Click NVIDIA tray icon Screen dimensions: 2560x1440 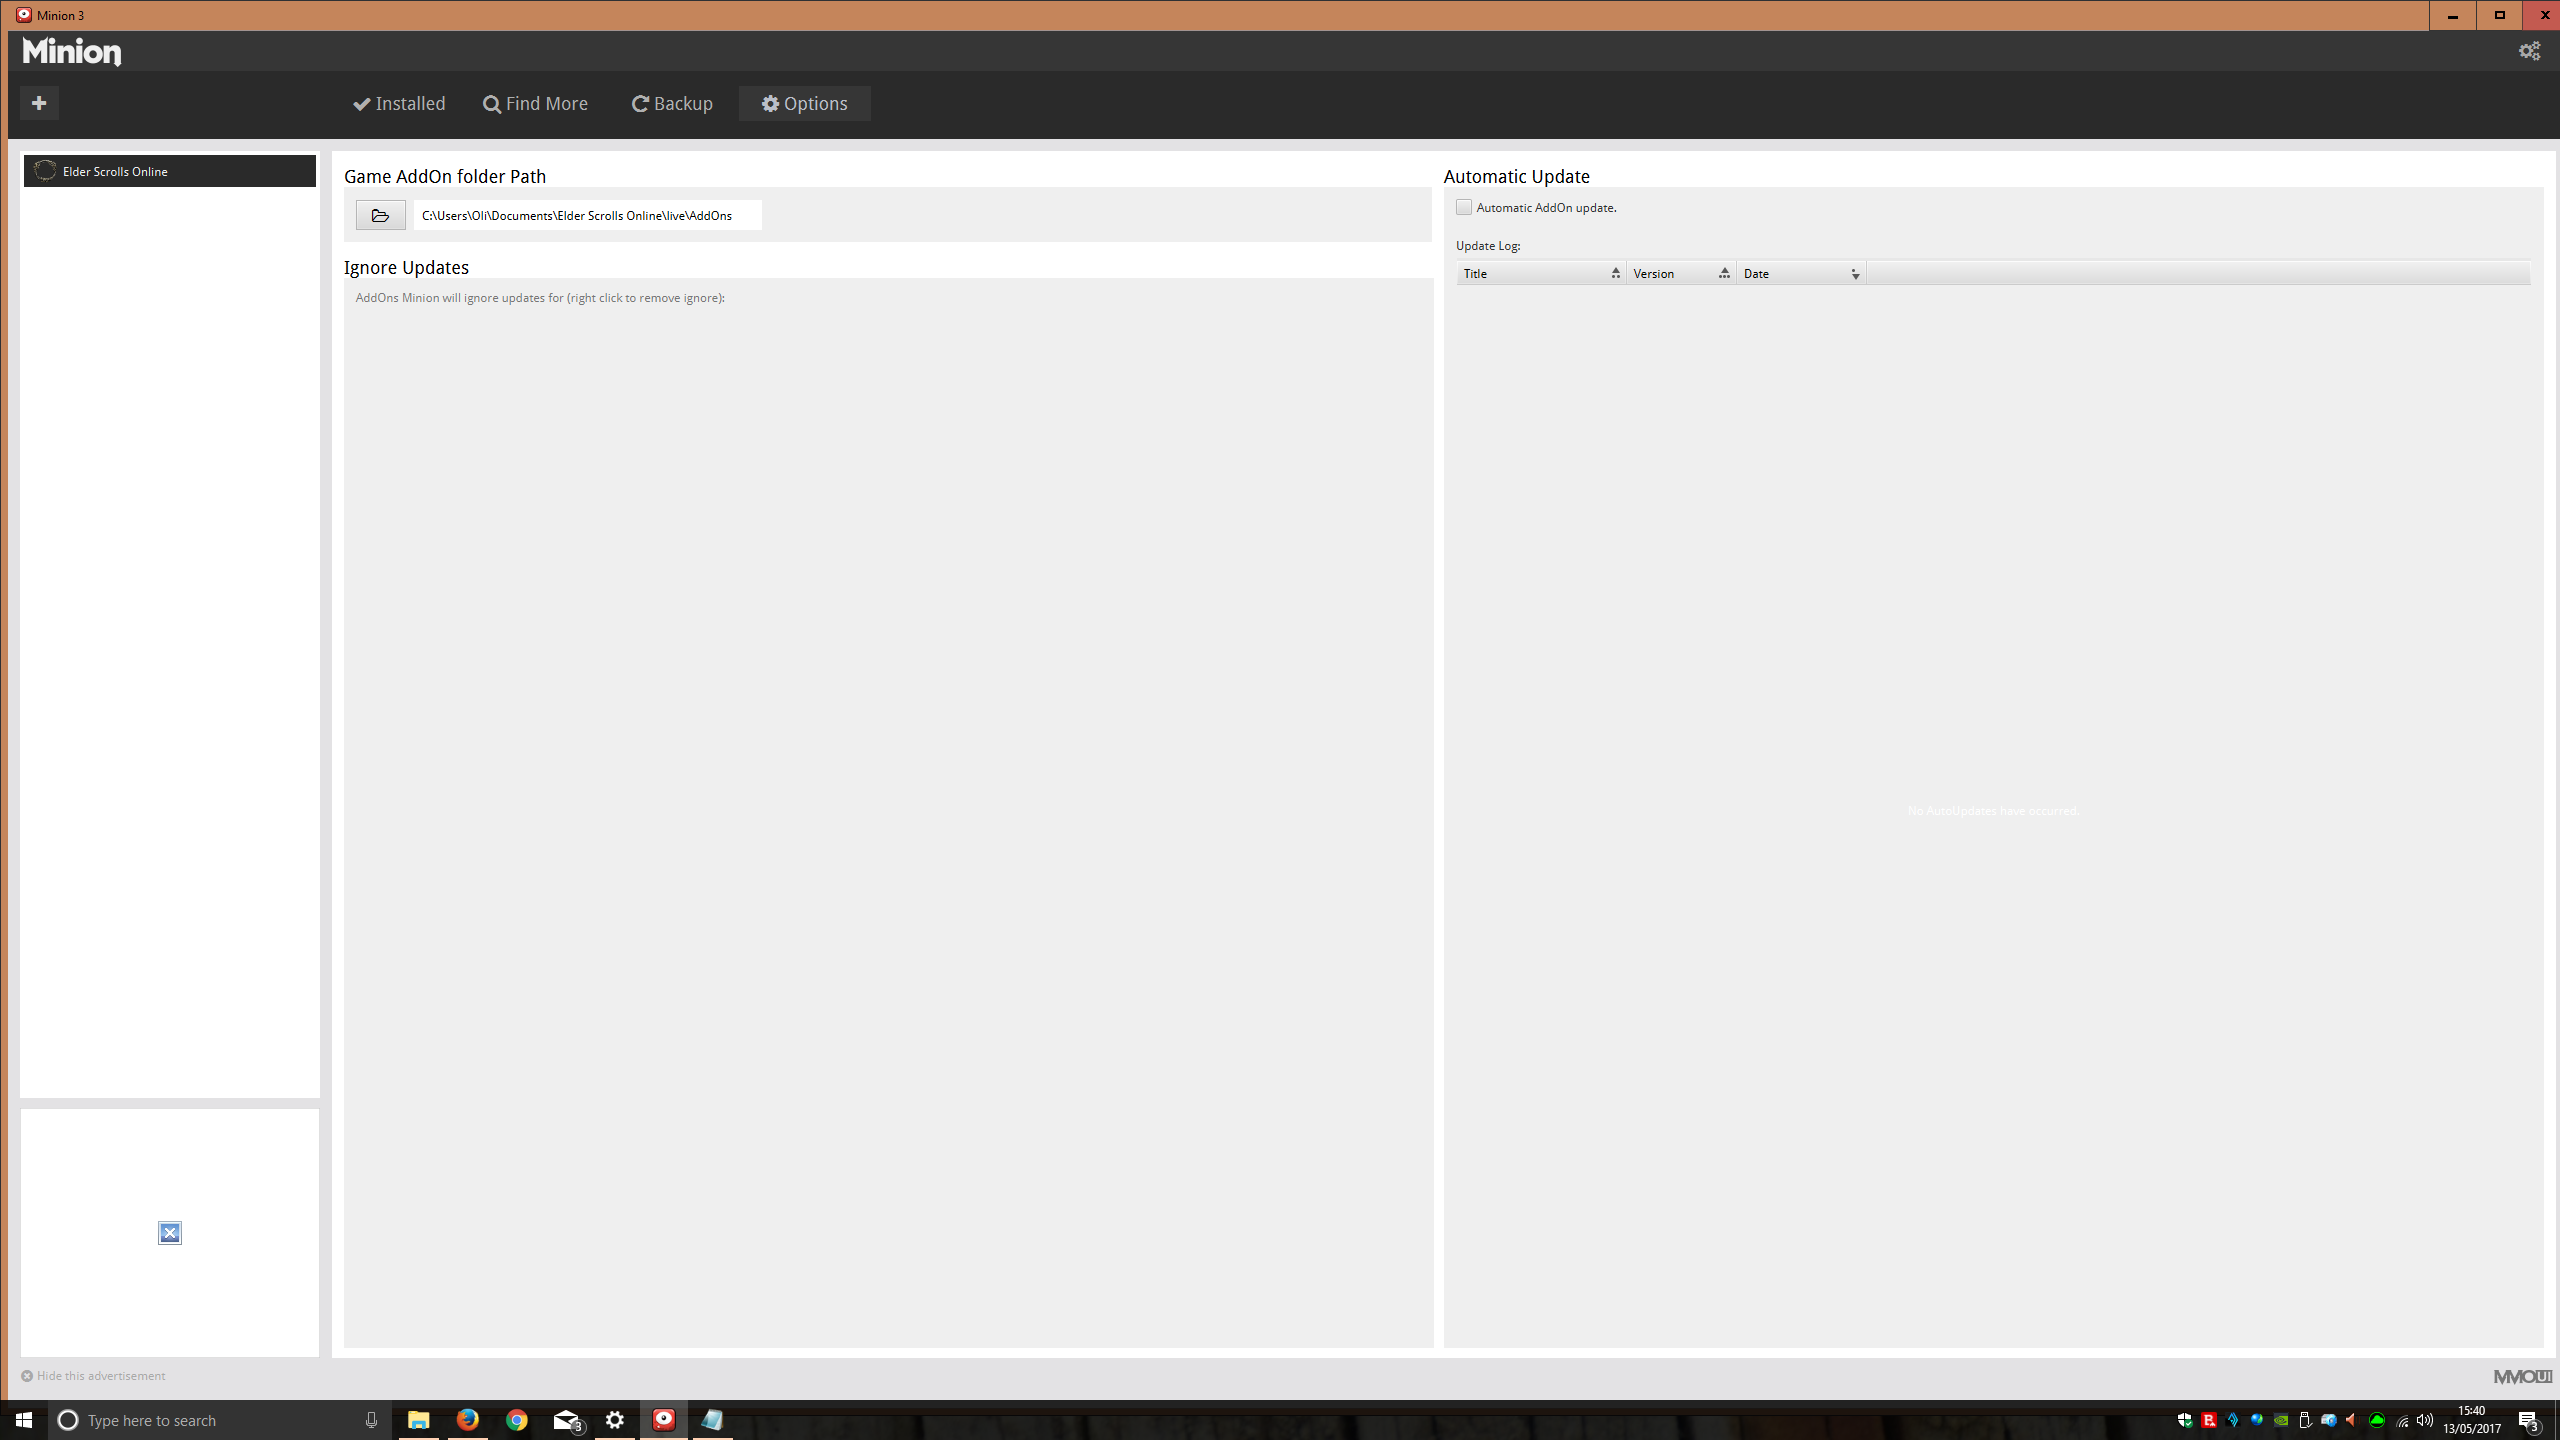pyautogui.click(x=2281, y=1420)
